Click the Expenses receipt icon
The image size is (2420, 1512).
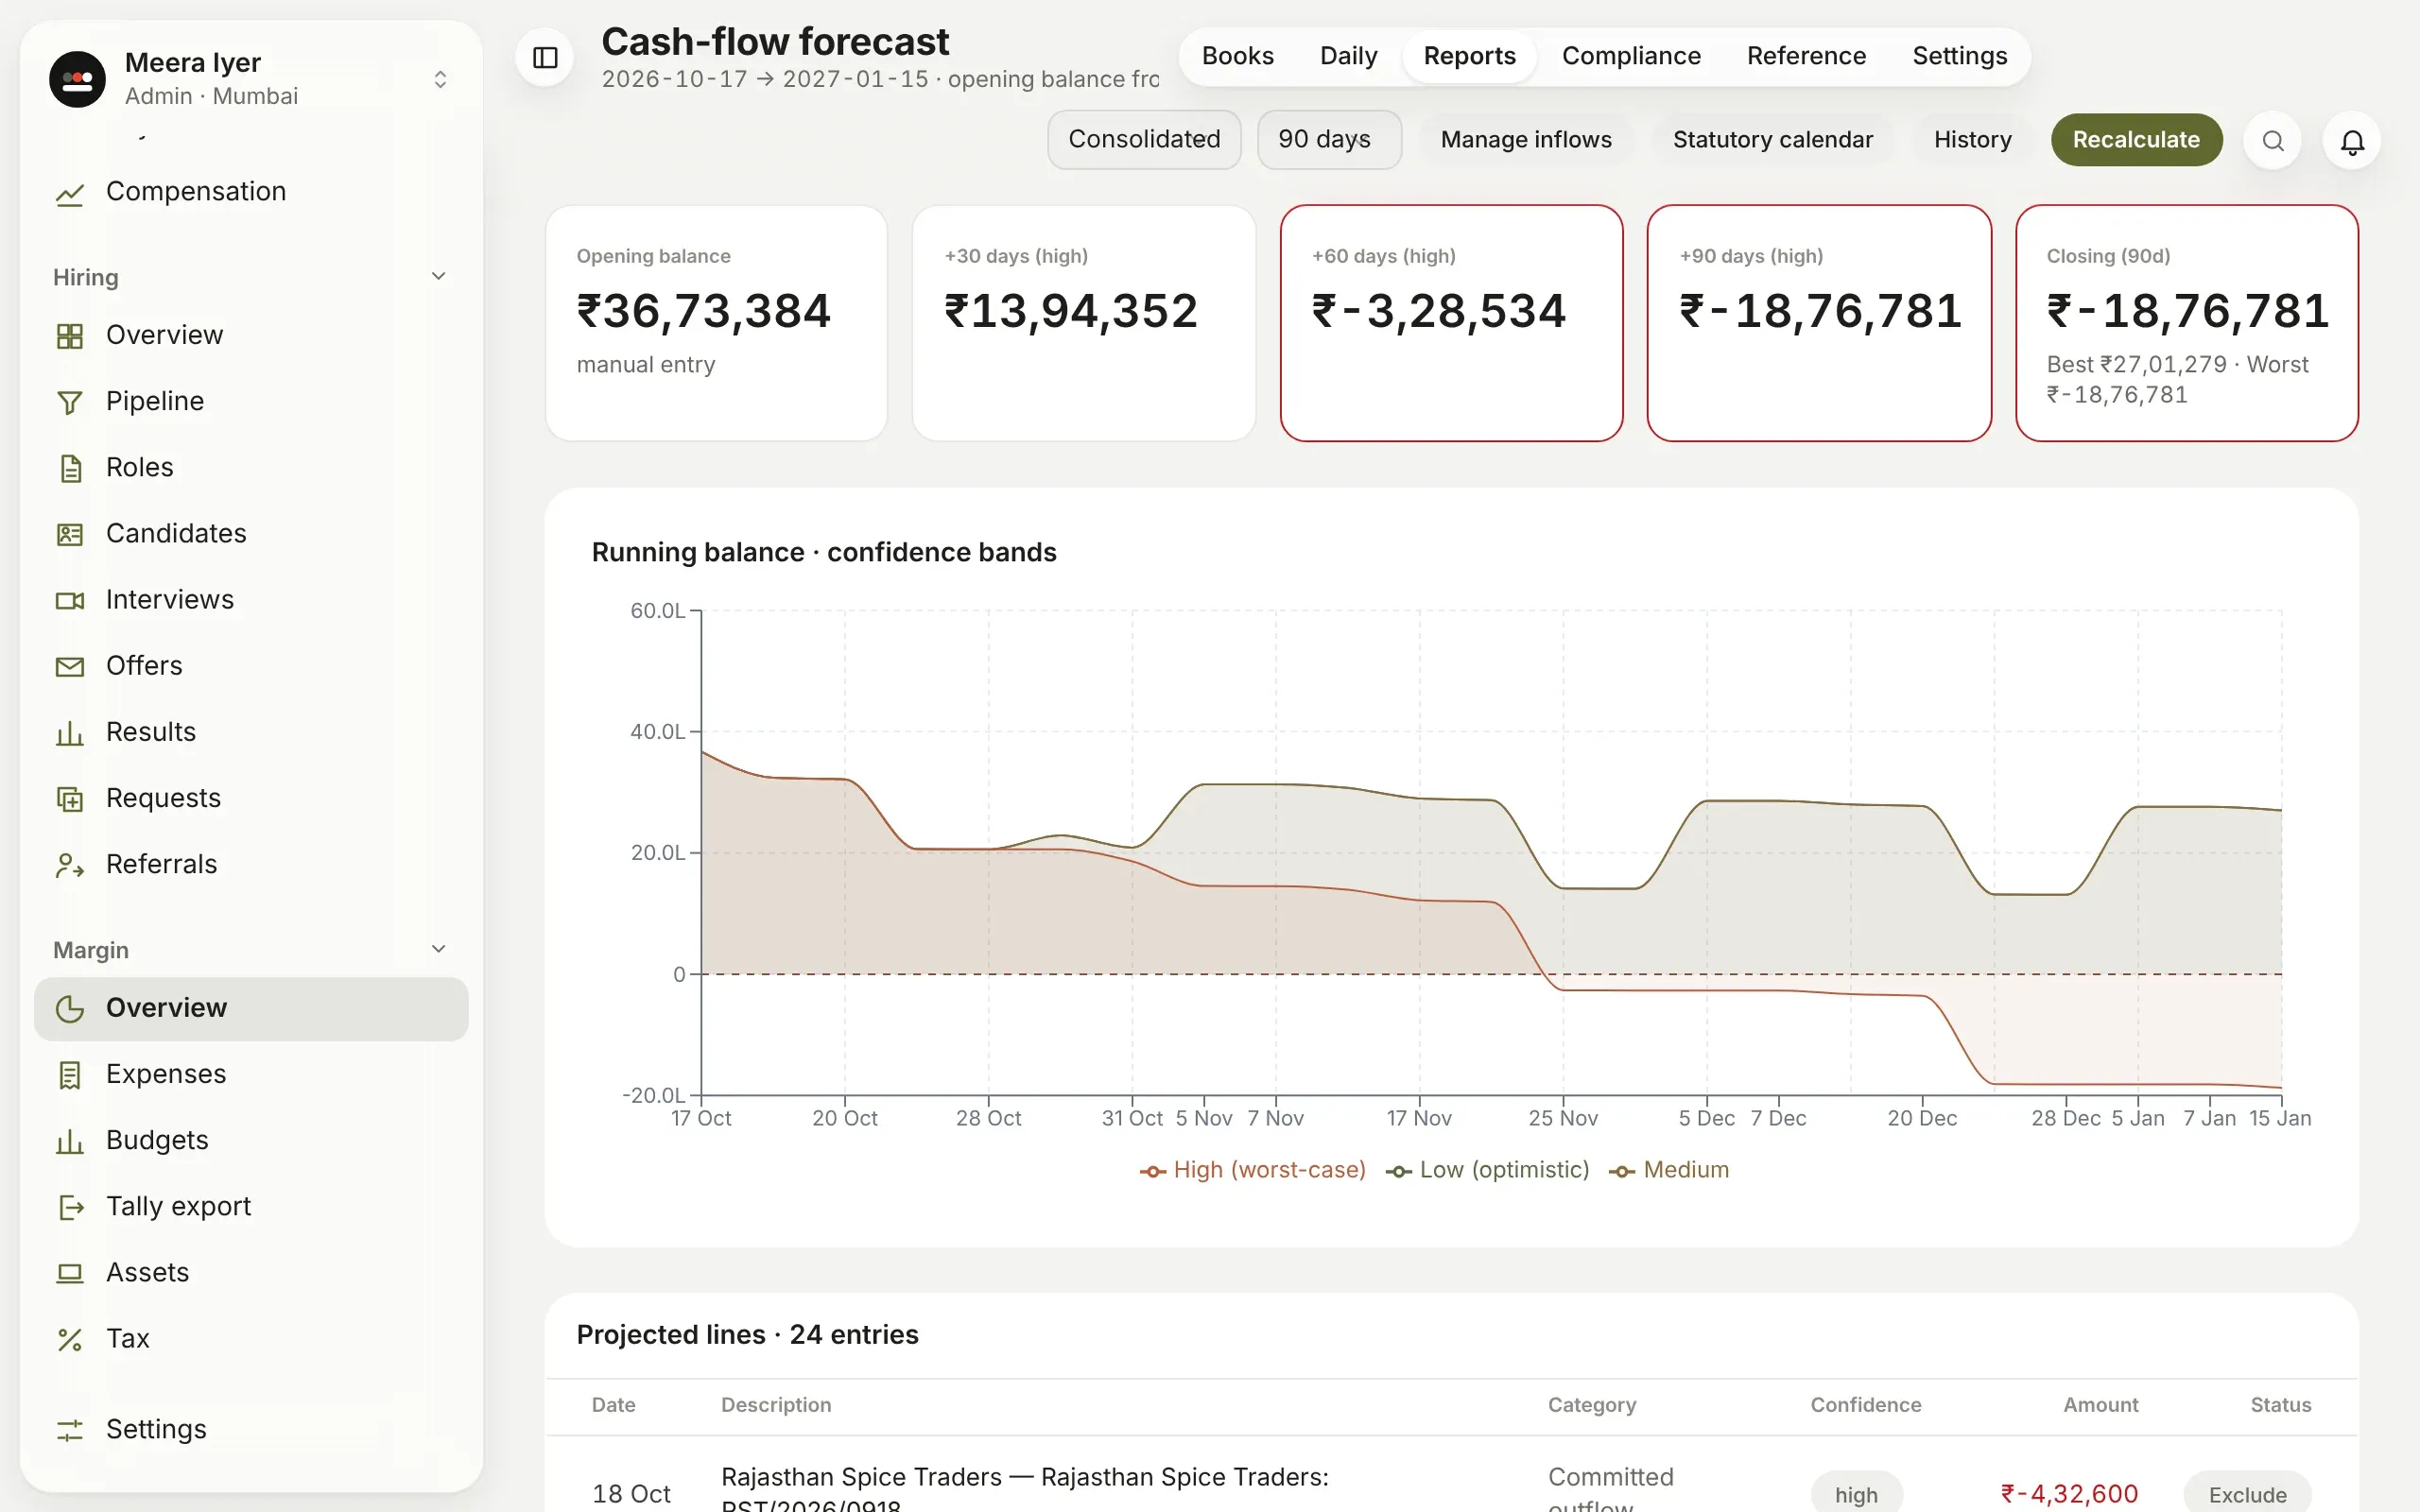point(70,1075)
